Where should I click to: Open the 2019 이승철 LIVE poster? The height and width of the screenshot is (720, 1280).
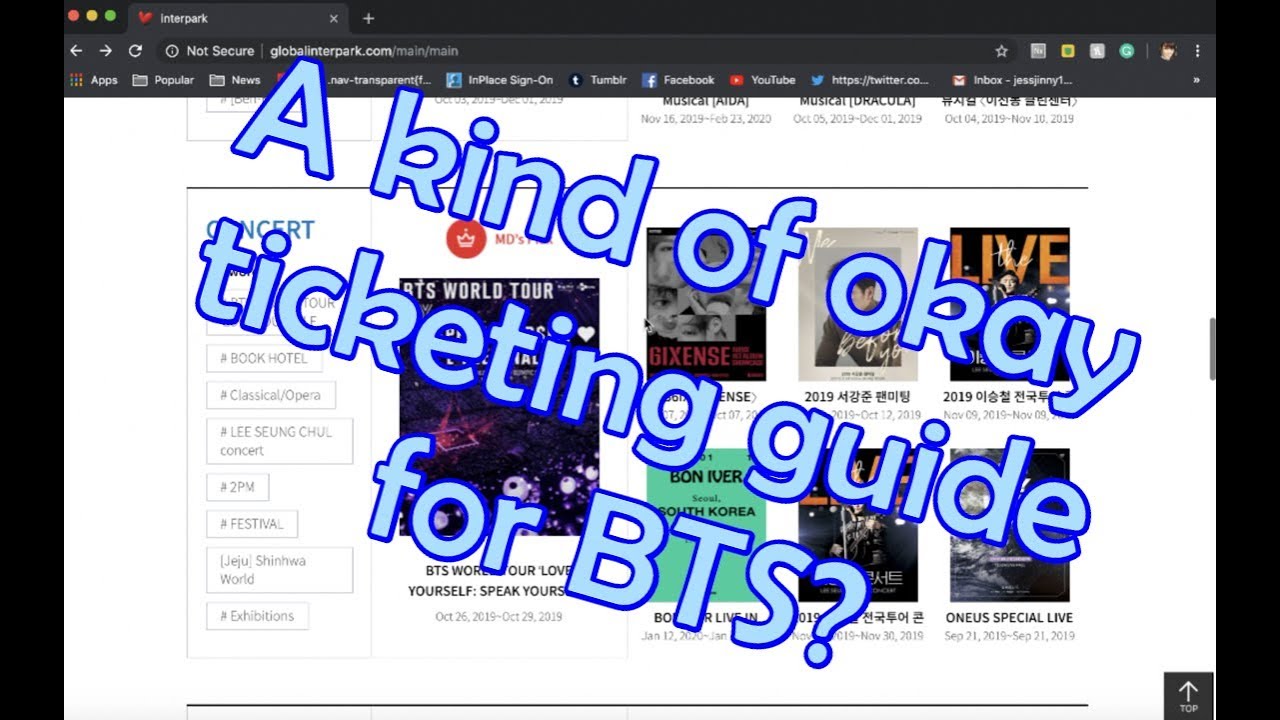coord(1010,304)
